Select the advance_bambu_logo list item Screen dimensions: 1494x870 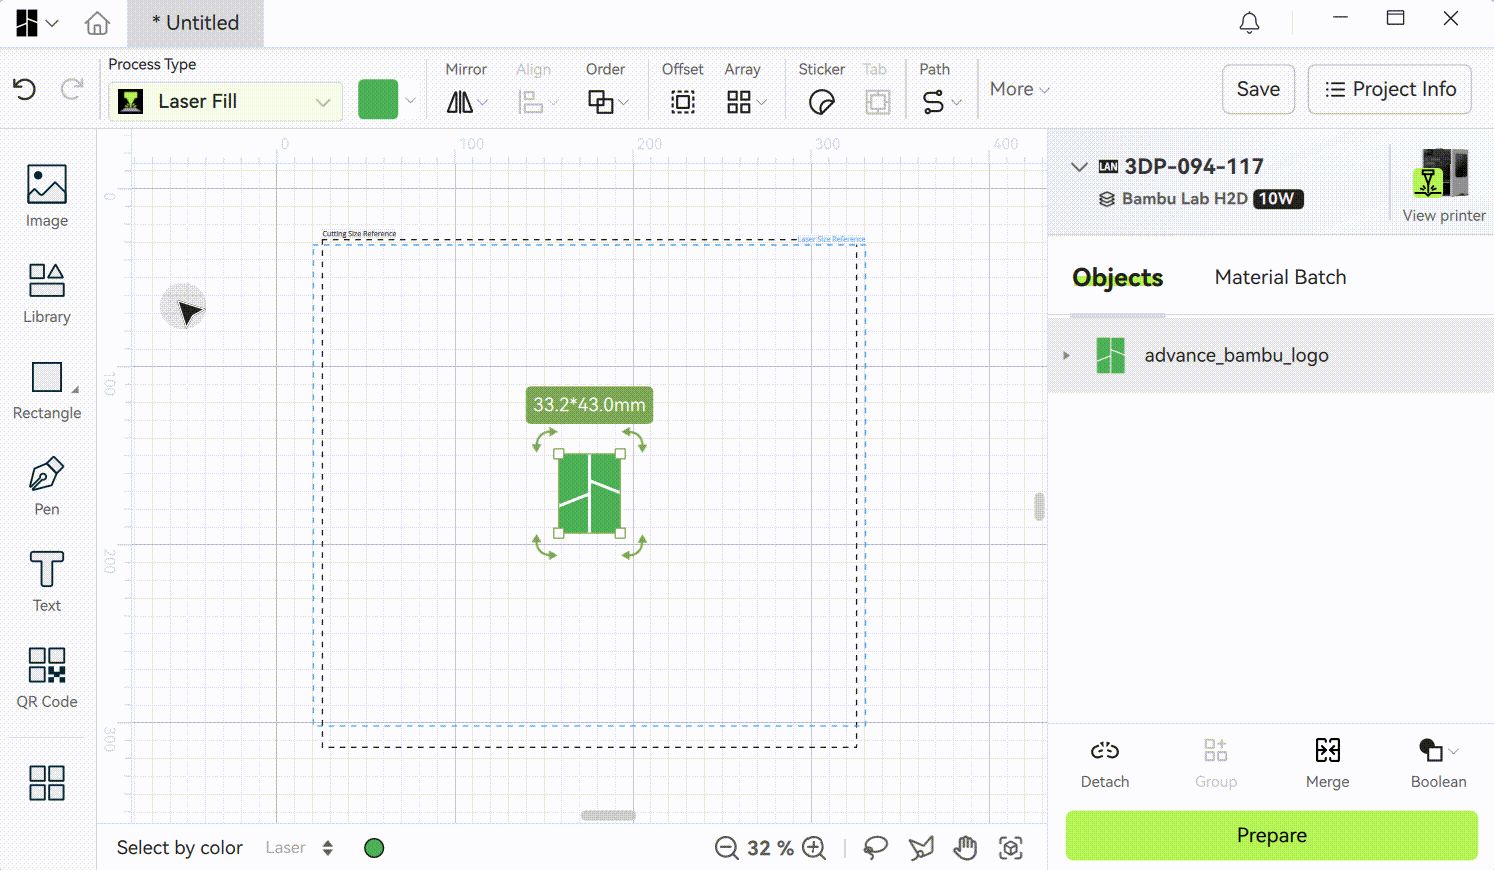pyautogui.click(x=1271, y=355)
